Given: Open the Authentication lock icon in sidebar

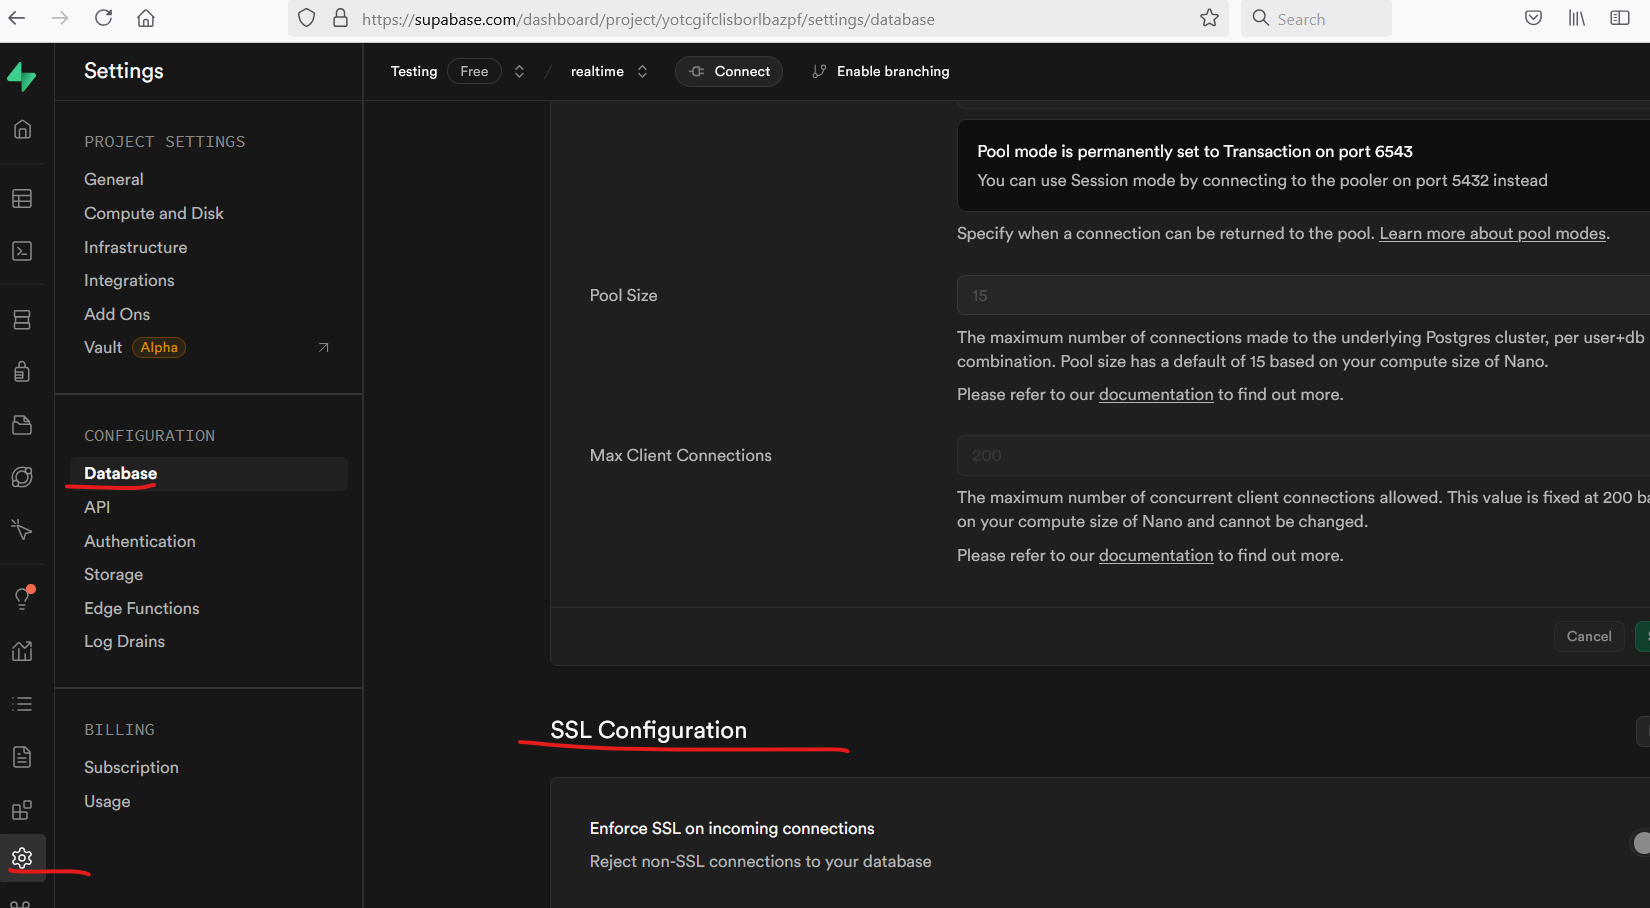Looking at the screenshot, I should pyautogui.click(x=22, y=372).
